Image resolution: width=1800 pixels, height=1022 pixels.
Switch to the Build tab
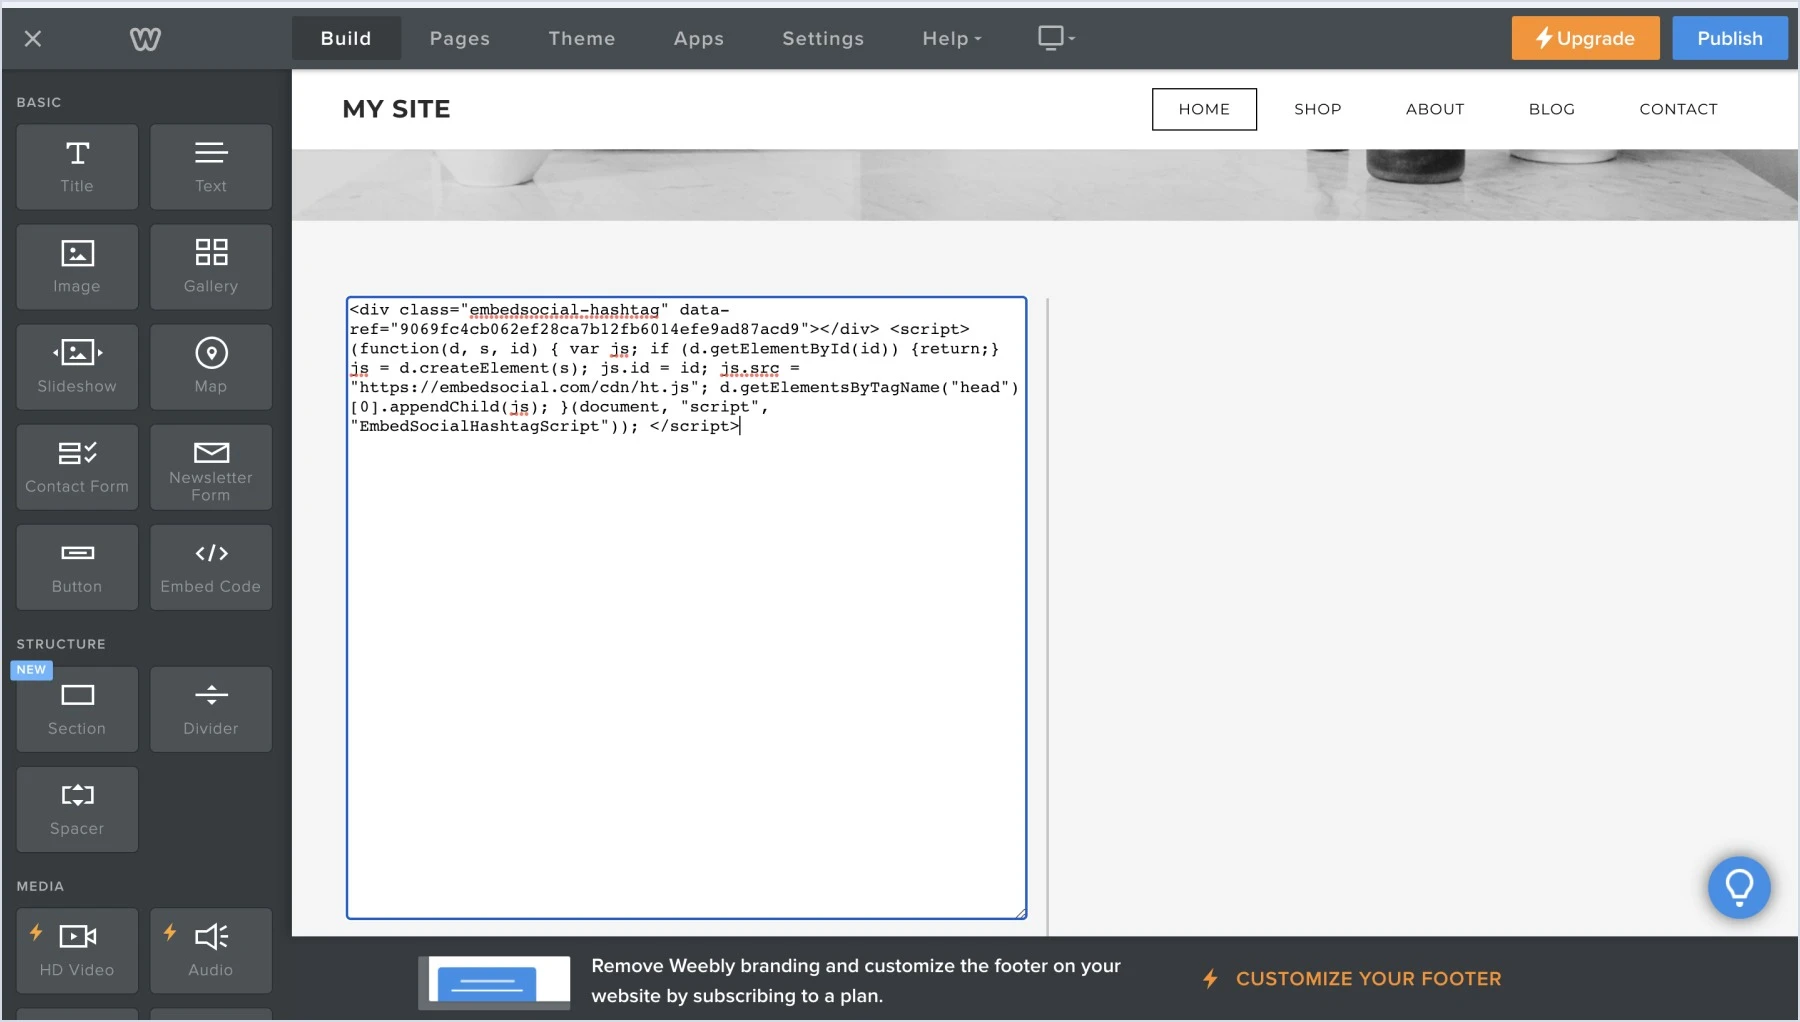click(x=346, y=38)
